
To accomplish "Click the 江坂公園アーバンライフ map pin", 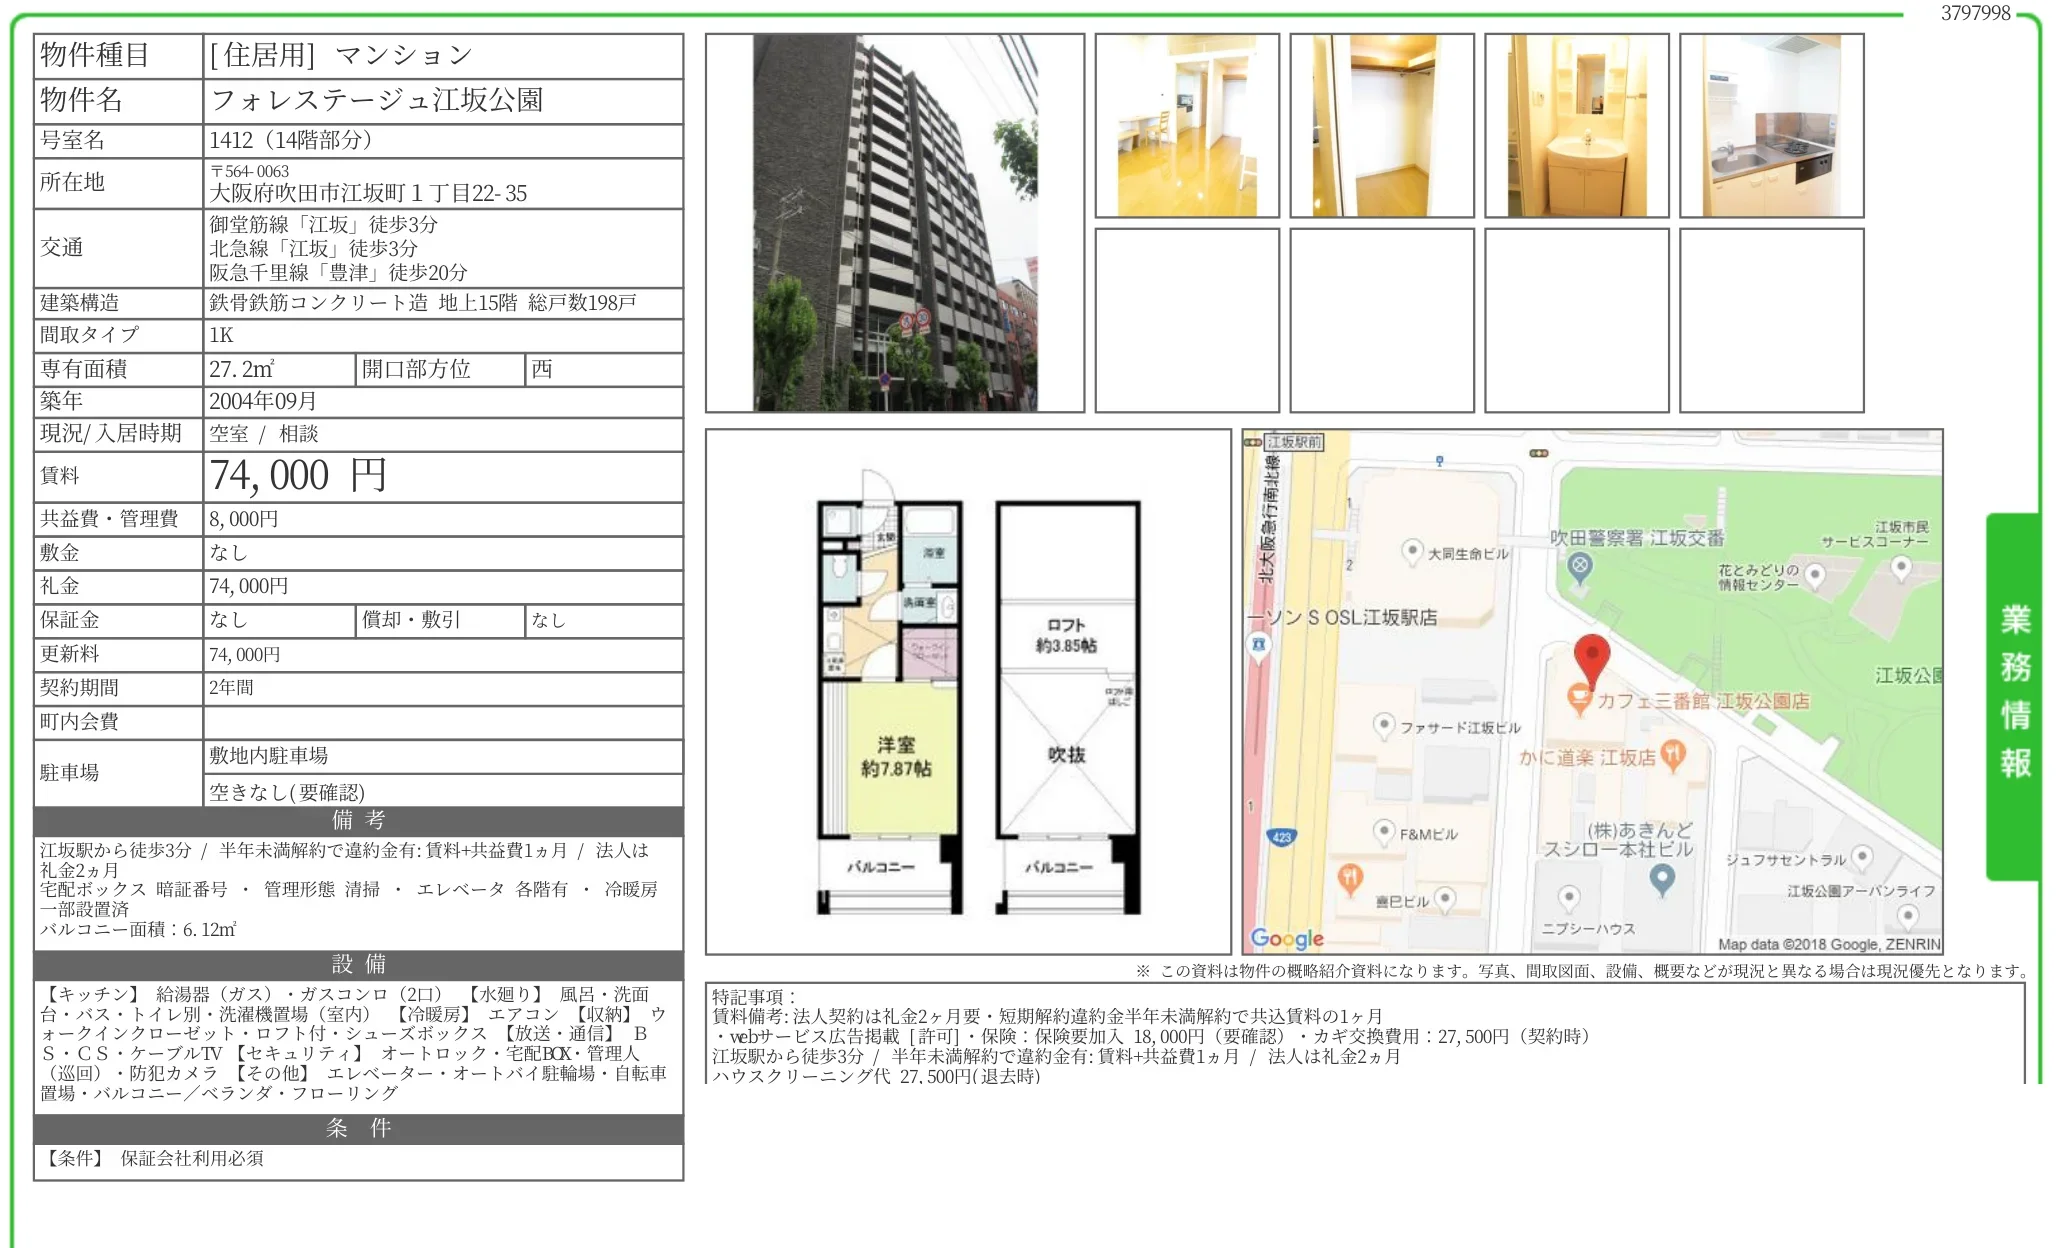I will 1907,915.
